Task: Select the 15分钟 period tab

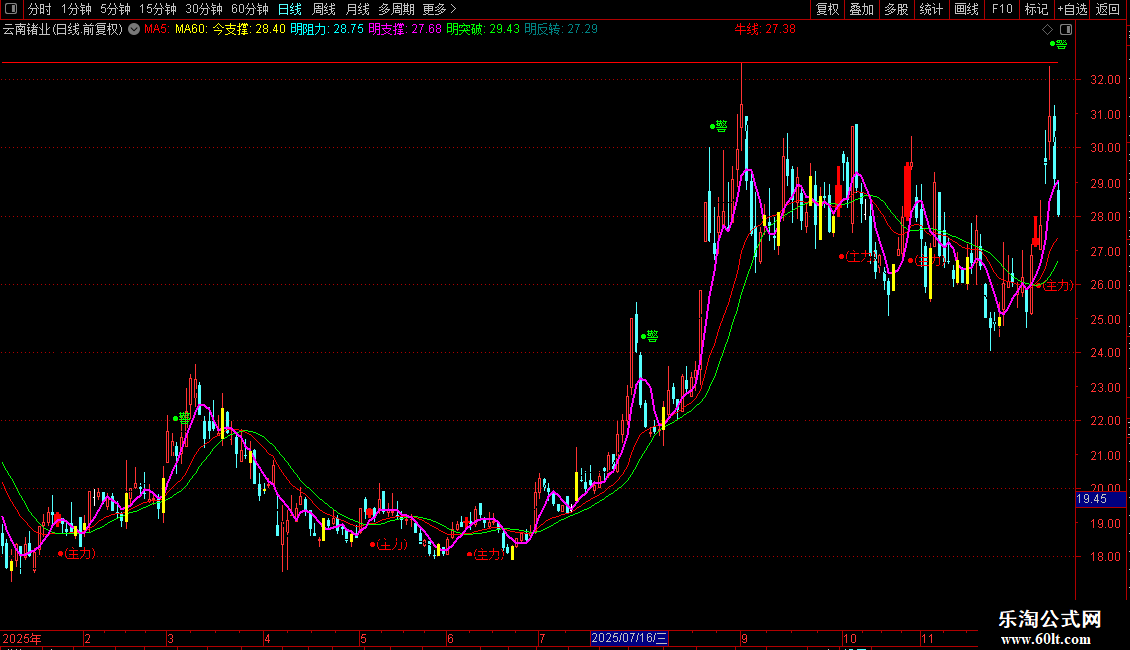Action: 158,9
